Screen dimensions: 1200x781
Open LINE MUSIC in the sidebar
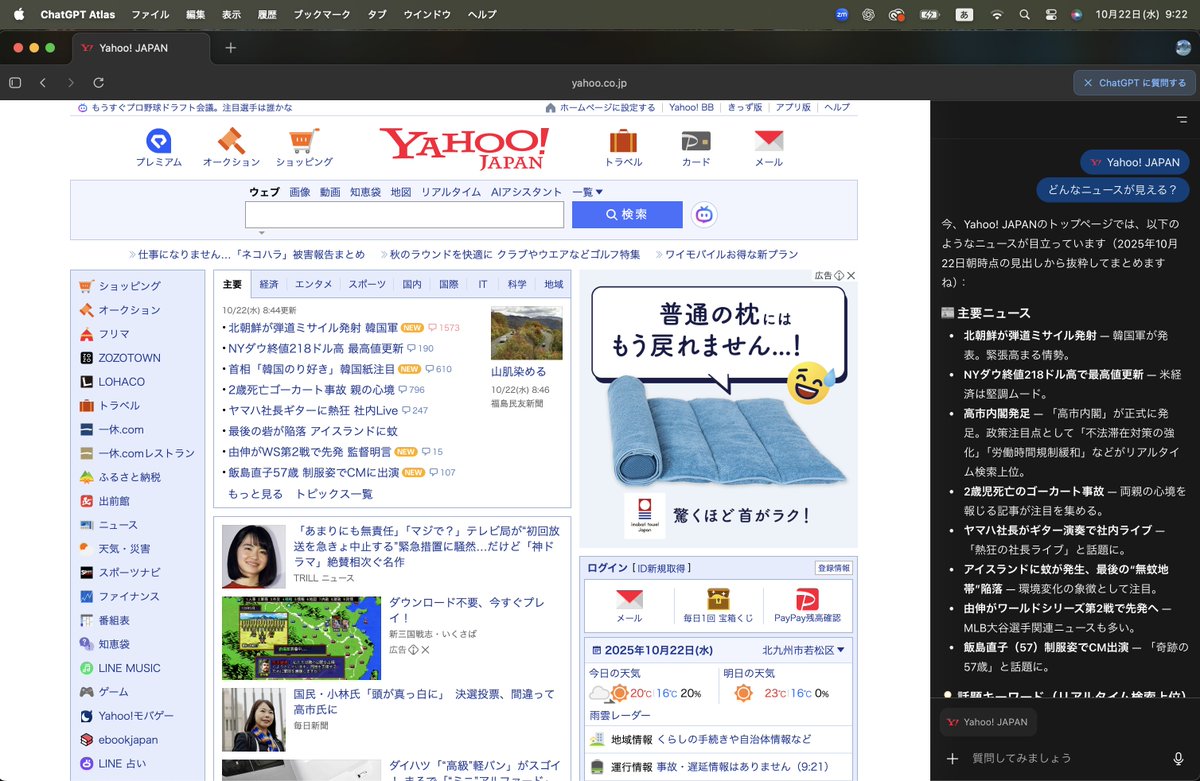129,668
